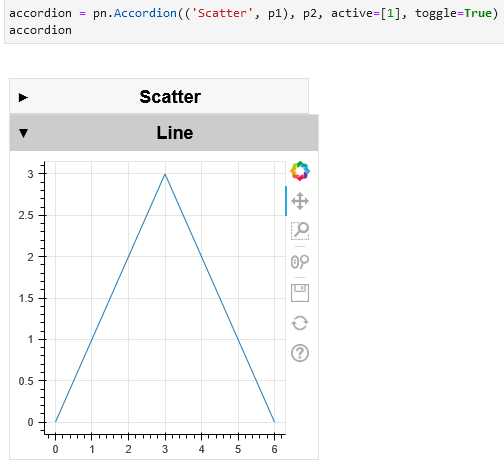Screen dimensions: 504x467
Task: Click the 'Scatter' string in code
Action: point(222,13)
